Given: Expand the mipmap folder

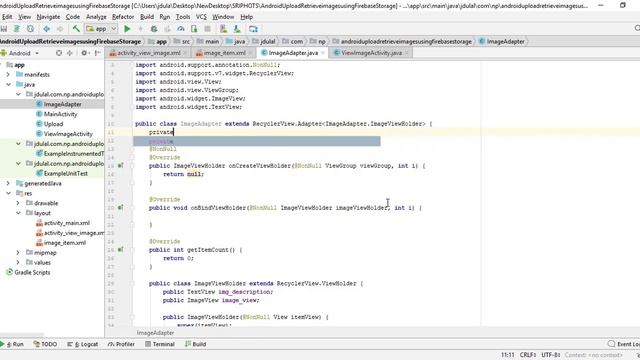Looking at the screenshot, I should tap(18, 253).
